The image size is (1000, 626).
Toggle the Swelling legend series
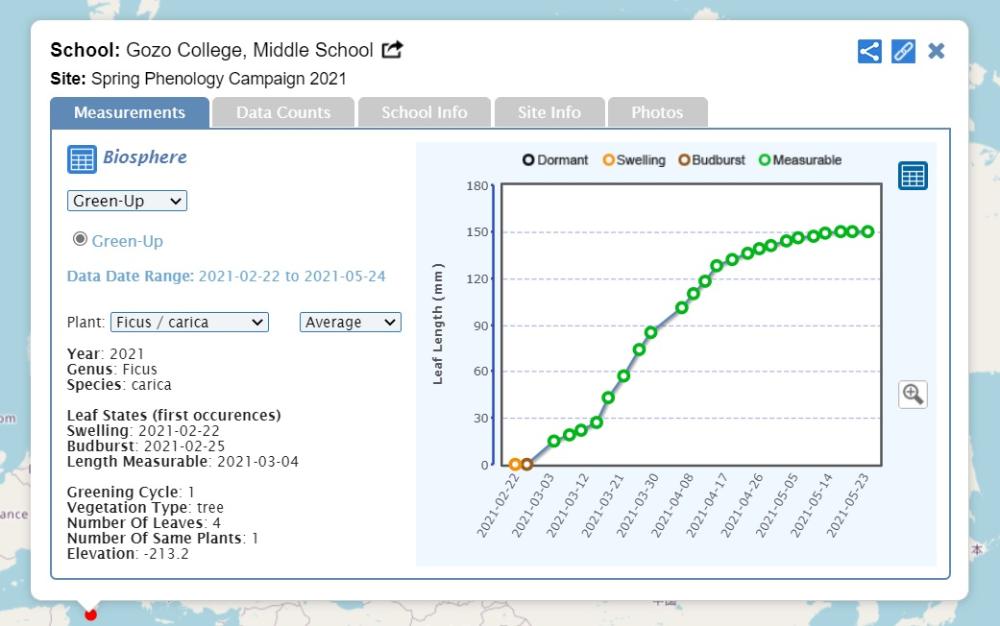634,160
